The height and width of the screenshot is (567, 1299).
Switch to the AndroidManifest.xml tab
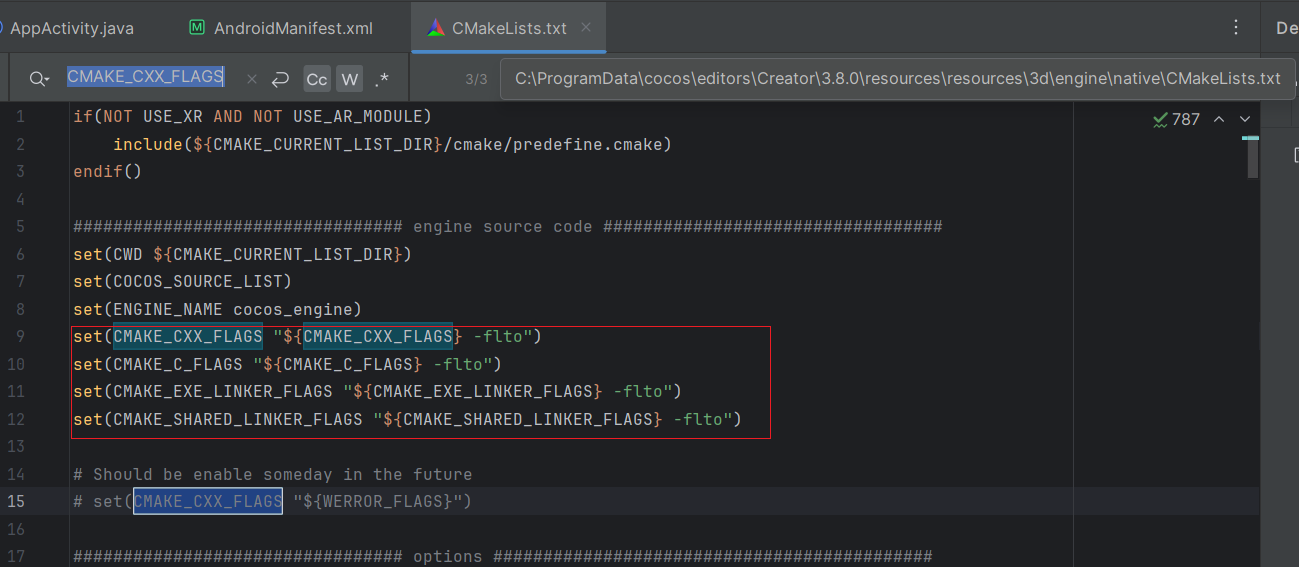pyautogui.click(x=292, y=28)
